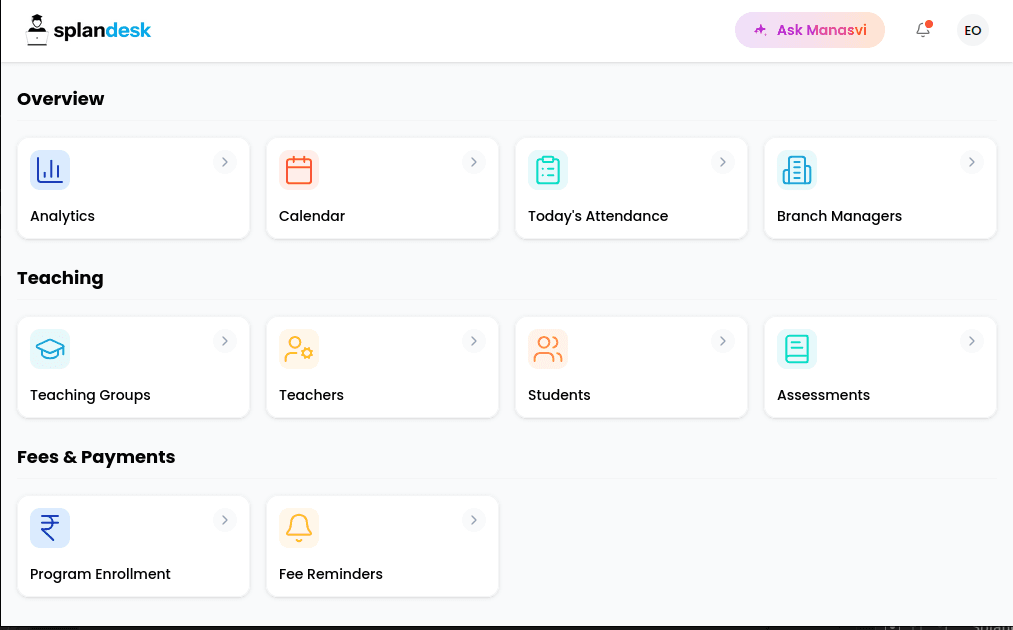
Task: Expand the Fee Reminders card chevron
Action: point(473,520)
